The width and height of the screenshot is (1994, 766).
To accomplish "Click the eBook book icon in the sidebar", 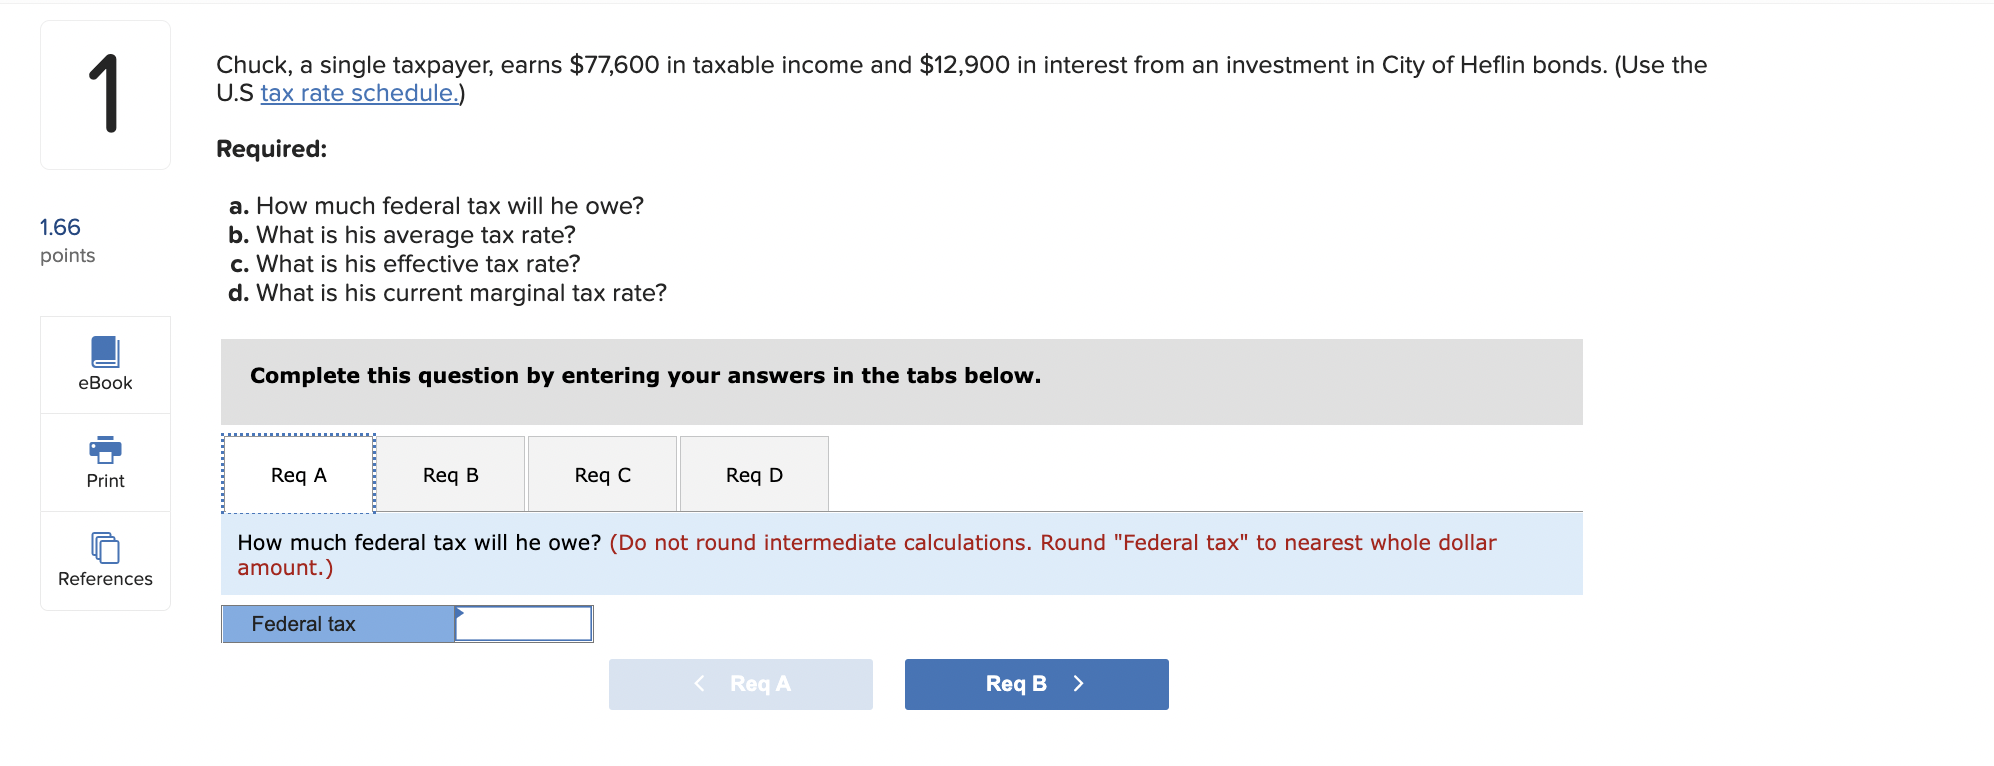I will [x=104, y=350].
